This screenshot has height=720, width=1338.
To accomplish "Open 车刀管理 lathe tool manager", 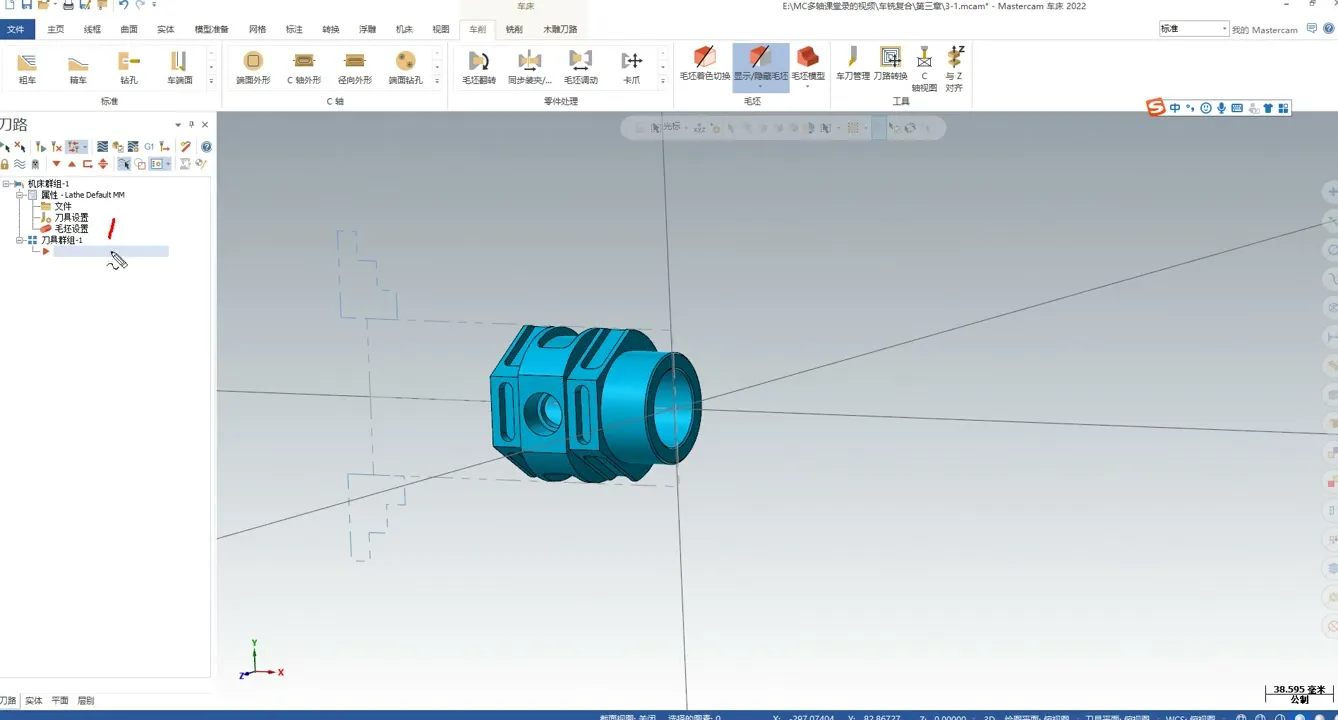I will (x=853, y=62).
